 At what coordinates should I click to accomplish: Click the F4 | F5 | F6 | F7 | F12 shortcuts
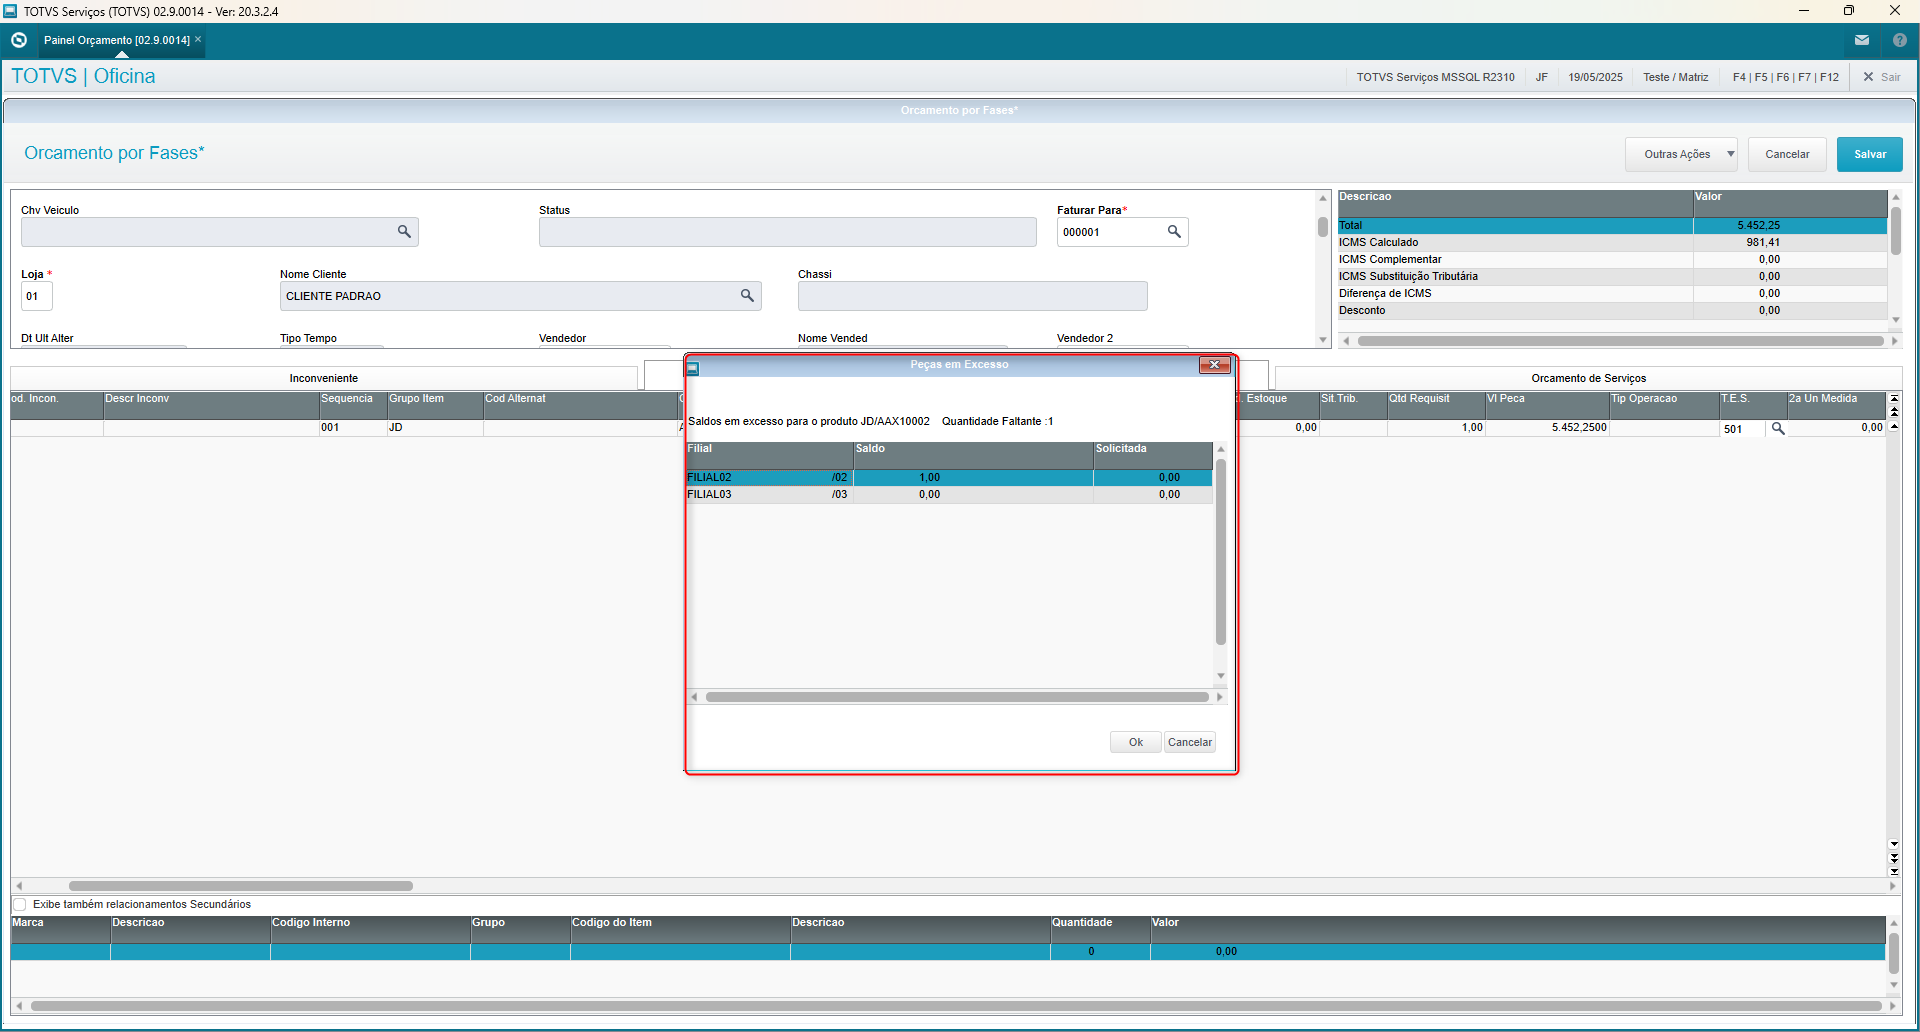[x=1786, y=77]
